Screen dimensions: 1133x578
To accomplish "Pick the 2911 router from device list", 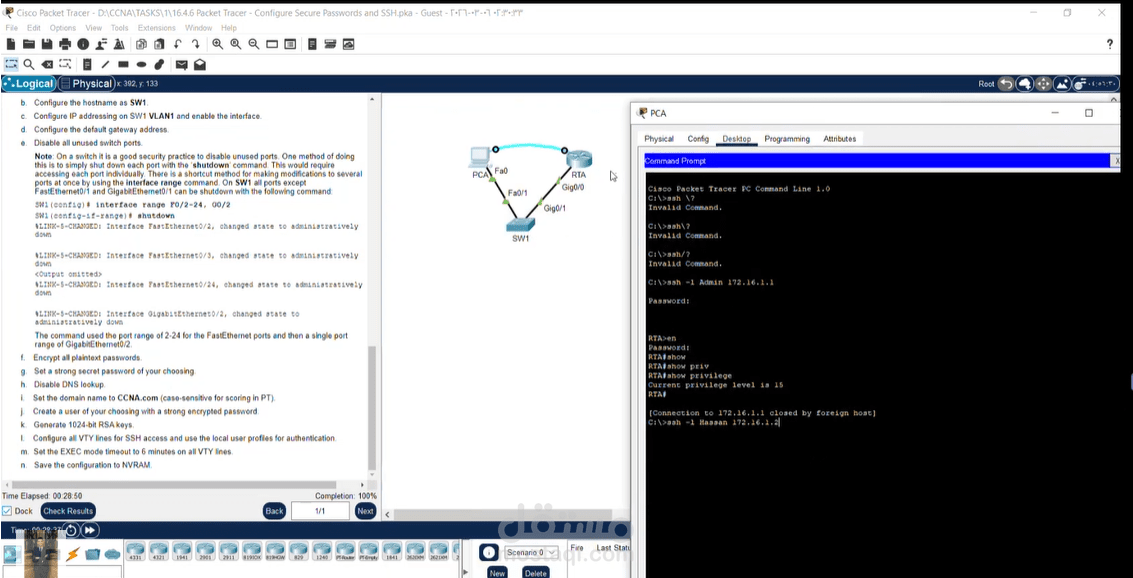I will (x=228, y=551).
